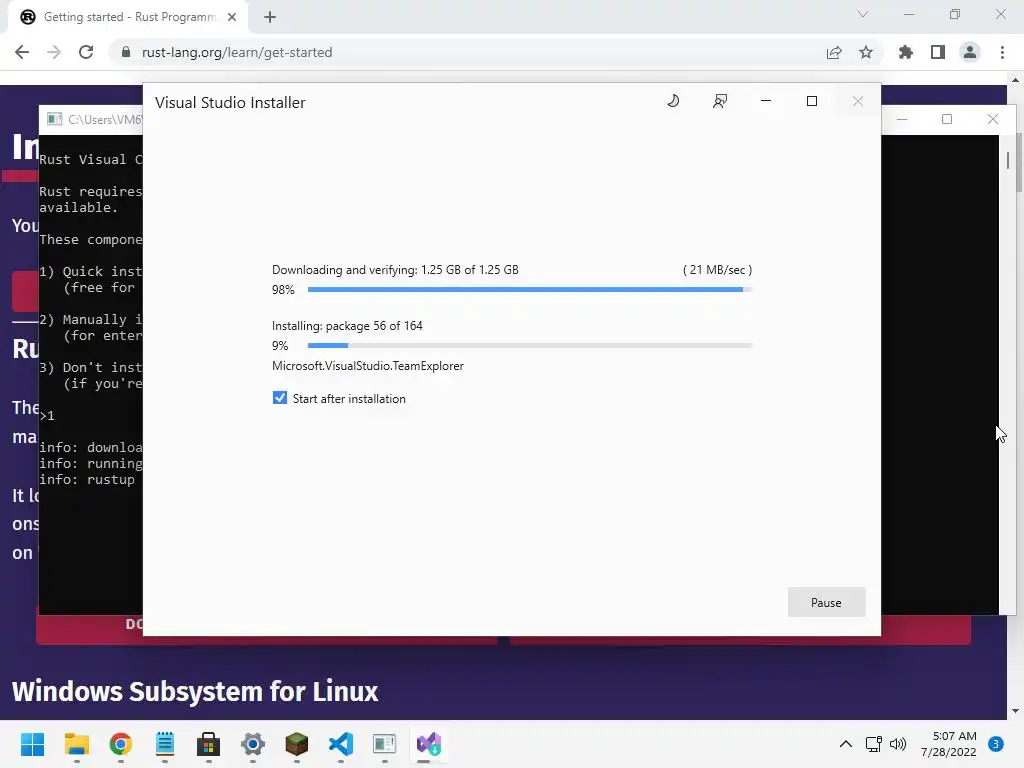Viewport: 1024px width, 768px height.
Task: Reload the Rust get-started page
Action: point(86,52)
